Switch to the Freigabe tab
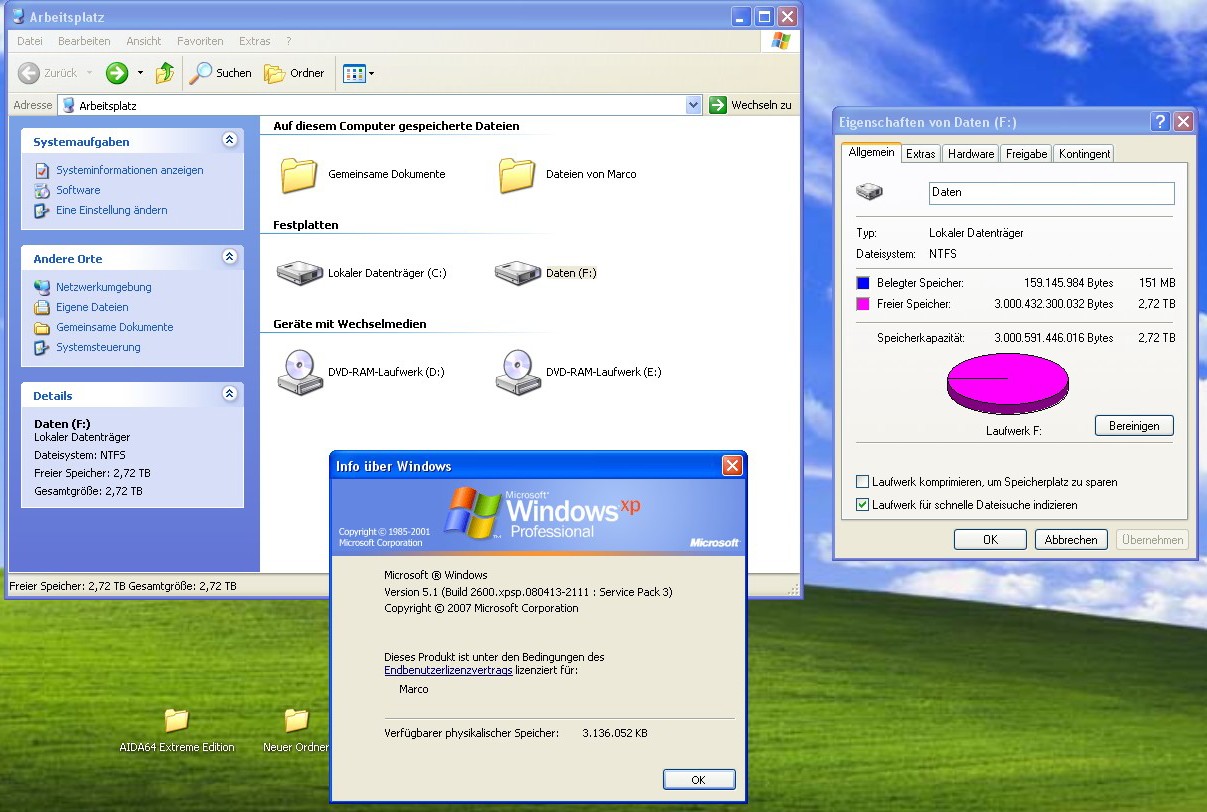 (1026, 154)
